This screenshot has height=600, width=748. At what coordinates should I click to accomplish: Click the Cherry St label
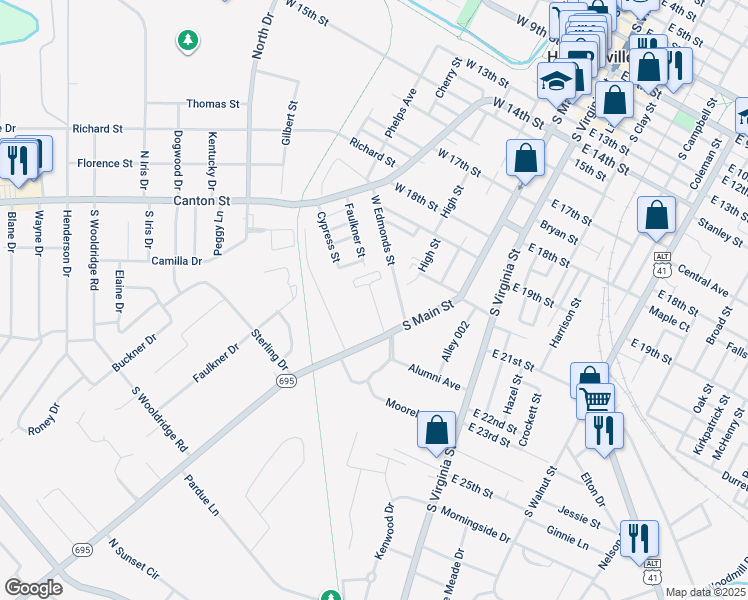click(448, 78)
